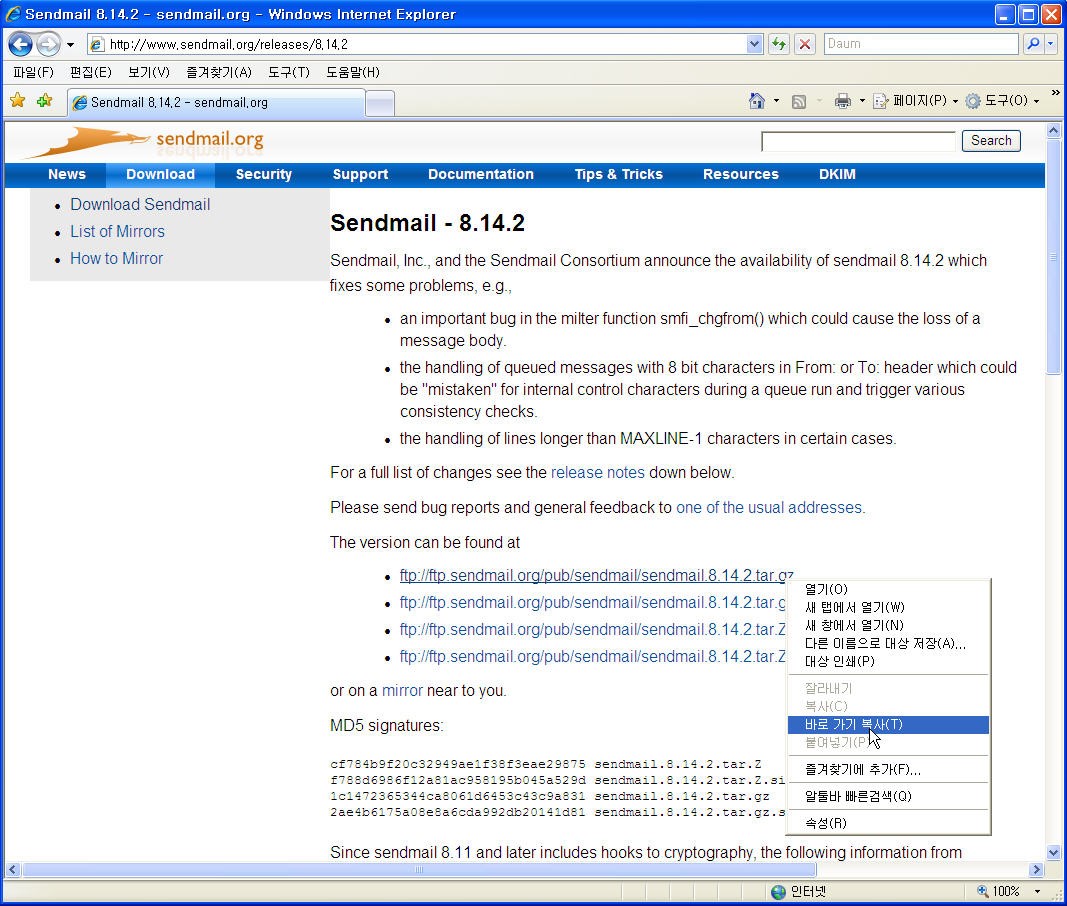Click the sendmail.org site search field
This screenshot has width=1067, height=906.
pyautogui.click(x=858, y=141)
